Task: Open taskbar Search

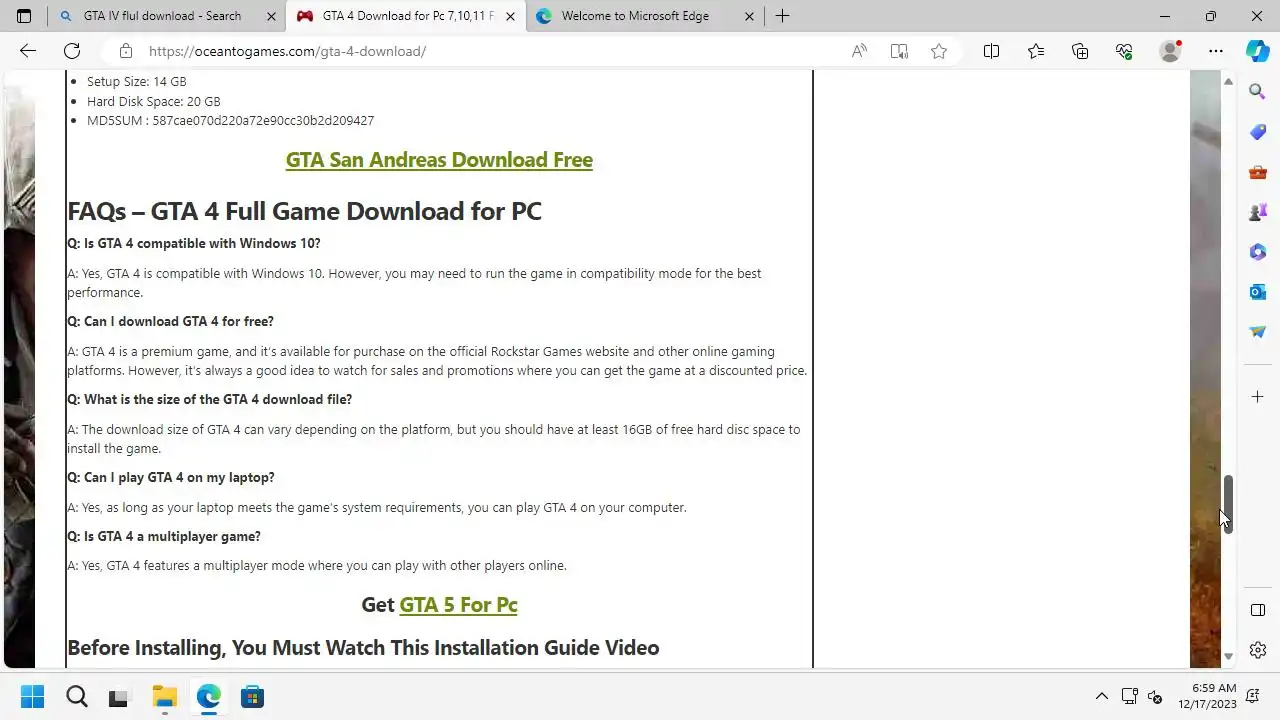Action: [76, 696]
